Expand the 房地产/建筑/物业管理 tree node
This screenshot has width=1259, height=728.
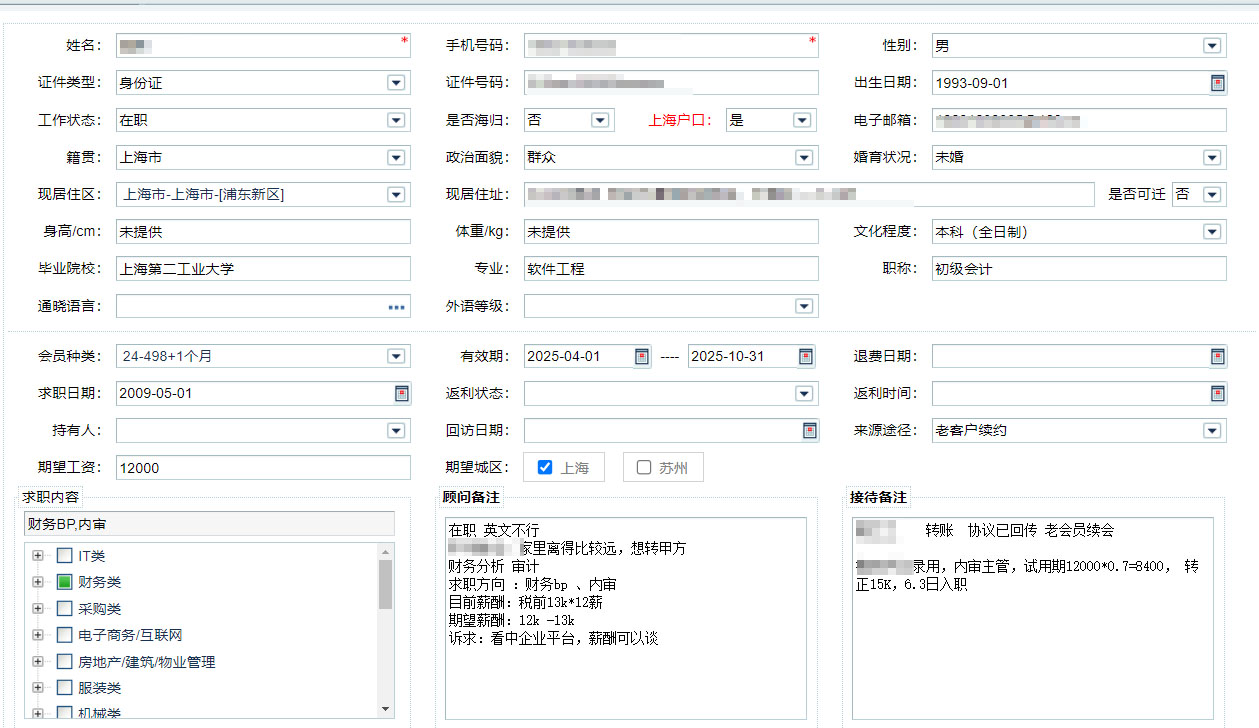[38, 661]
